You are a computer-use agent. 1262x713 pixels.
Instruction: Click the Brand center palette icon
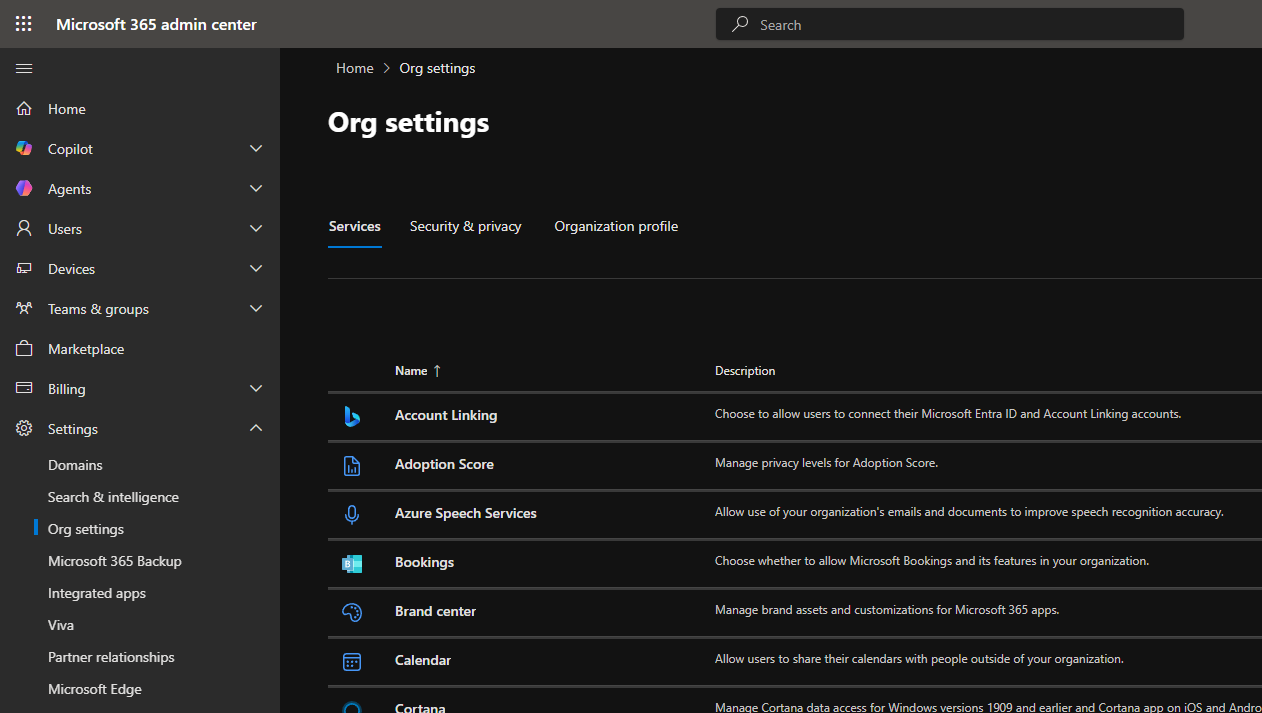pyautogui.click(x=352, y=612)
